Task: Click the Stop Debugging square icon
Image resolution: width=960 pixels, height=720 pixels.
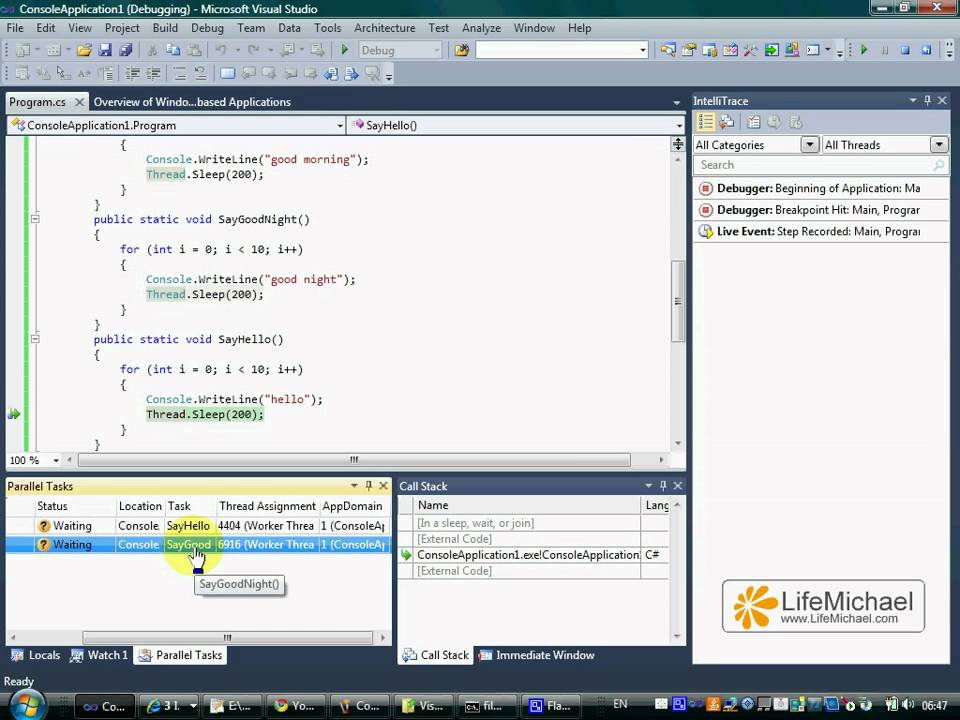Action: tap(905, 50)
